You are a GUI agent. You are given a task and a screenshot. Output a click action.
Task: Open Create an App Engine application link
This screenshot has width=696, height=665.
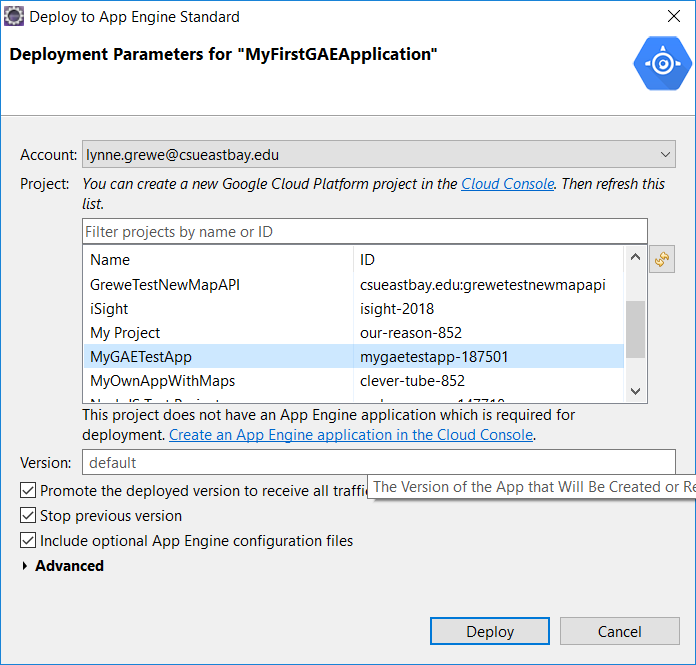(351, 435)
